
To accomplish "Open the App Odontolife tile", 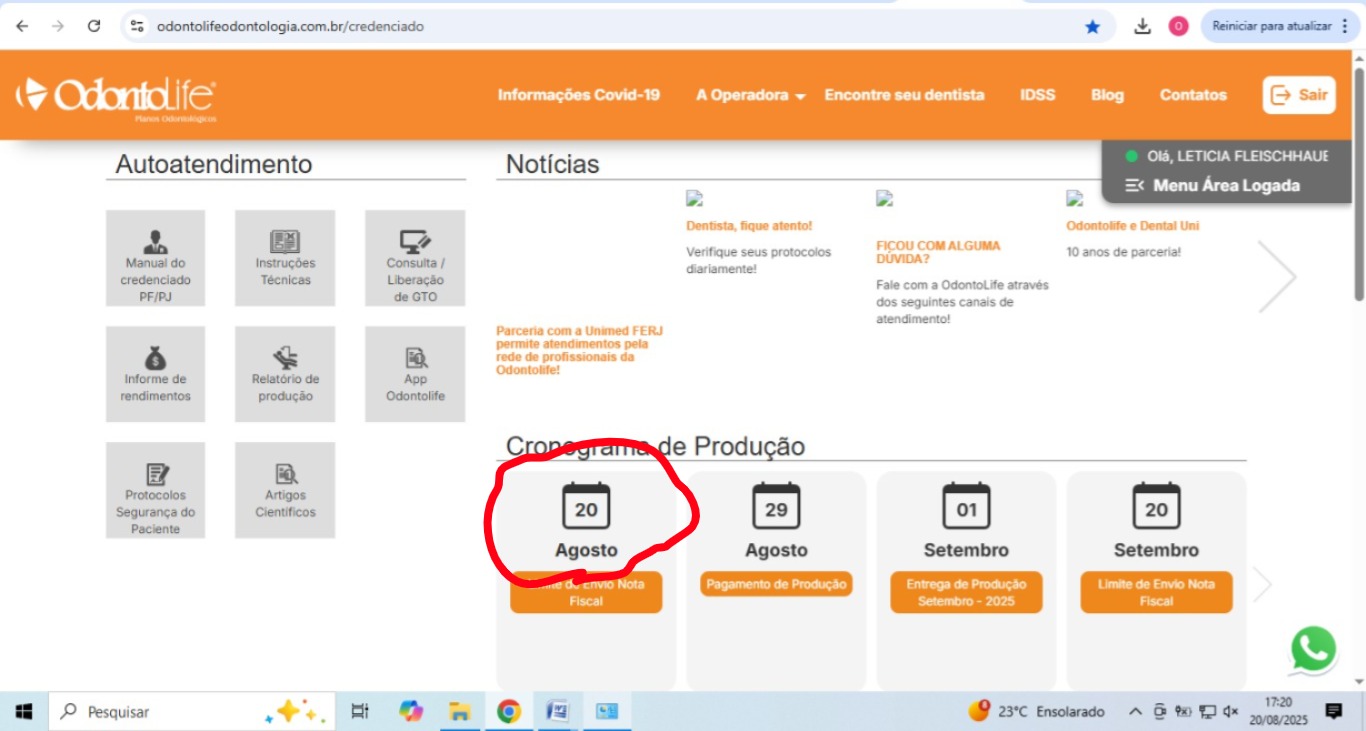I will tap(415, 374).
